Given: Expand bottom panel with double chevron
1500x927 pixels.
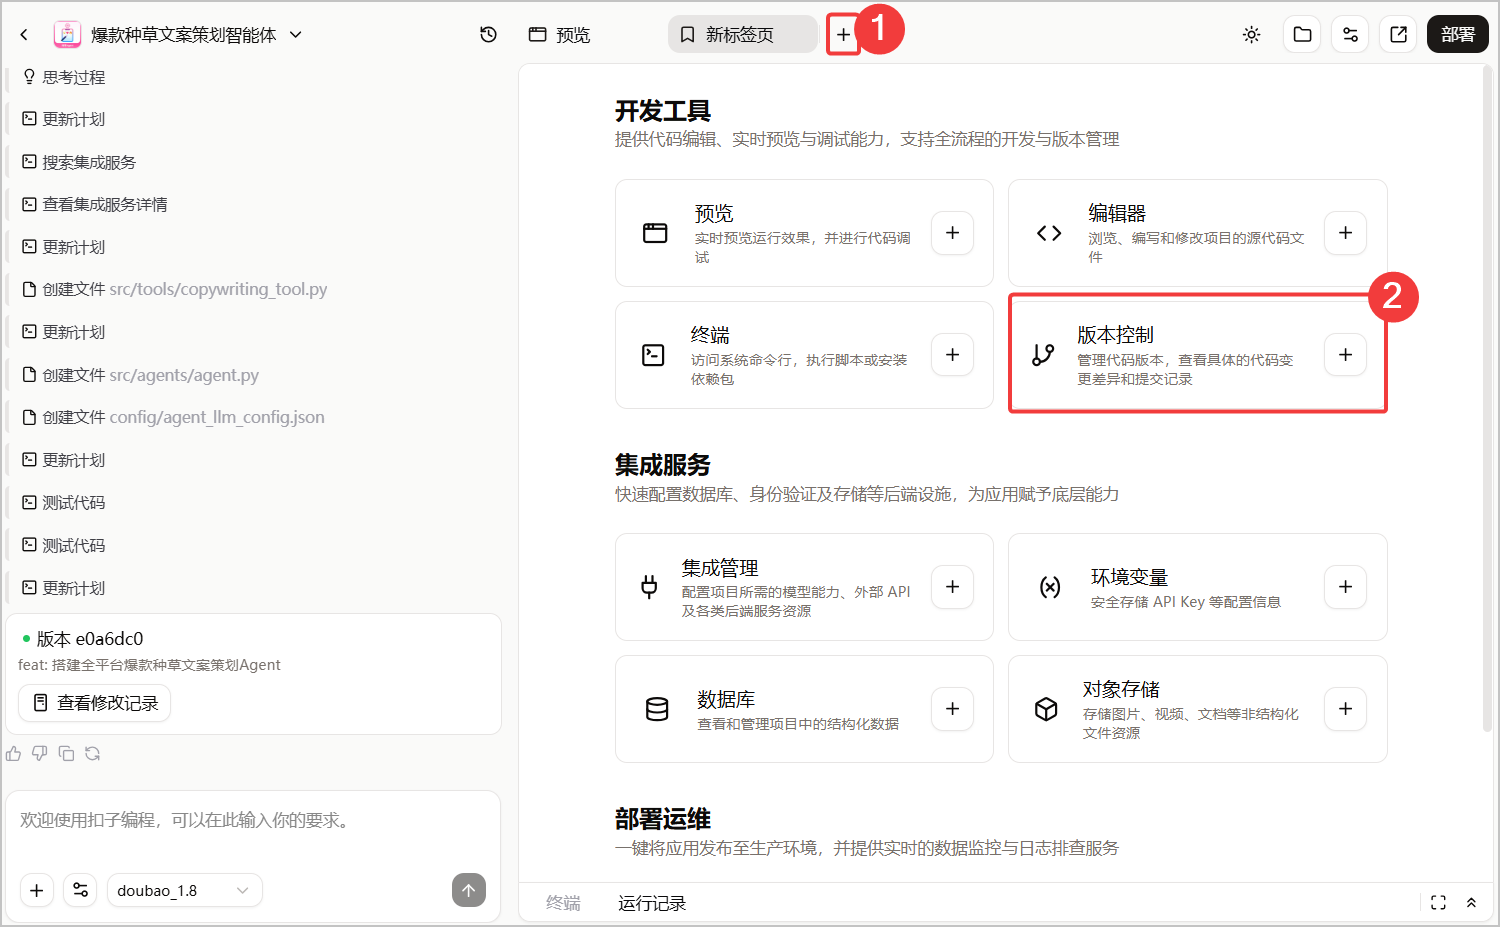Looking at the screenshot, I should pos(1471,903).
